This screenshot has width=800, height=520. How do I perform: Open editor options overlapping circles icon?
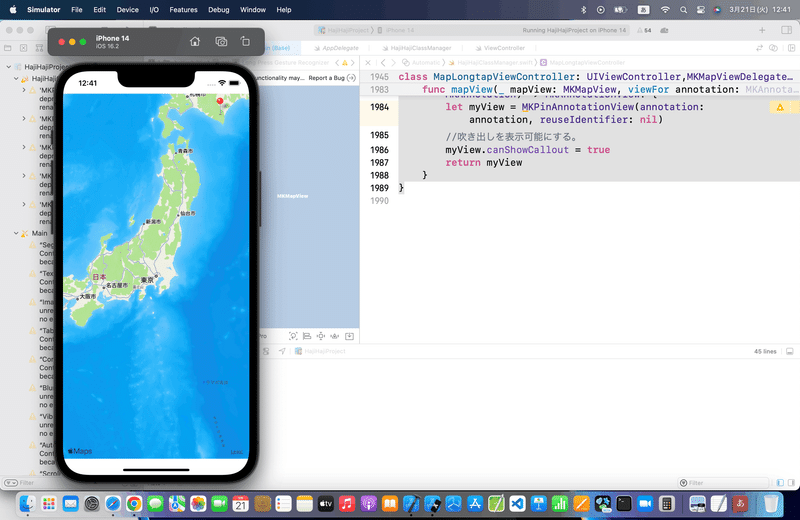coord(773,48)
